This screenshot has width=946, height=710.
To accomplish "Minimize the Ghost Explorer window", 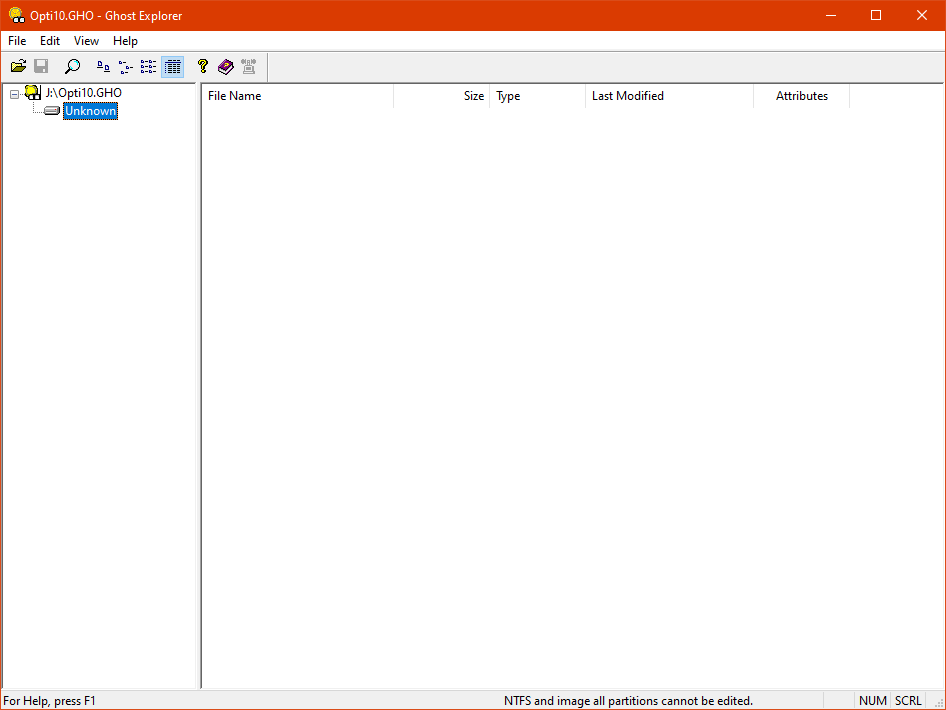I will pyautogui.click(x=831, y=15).
